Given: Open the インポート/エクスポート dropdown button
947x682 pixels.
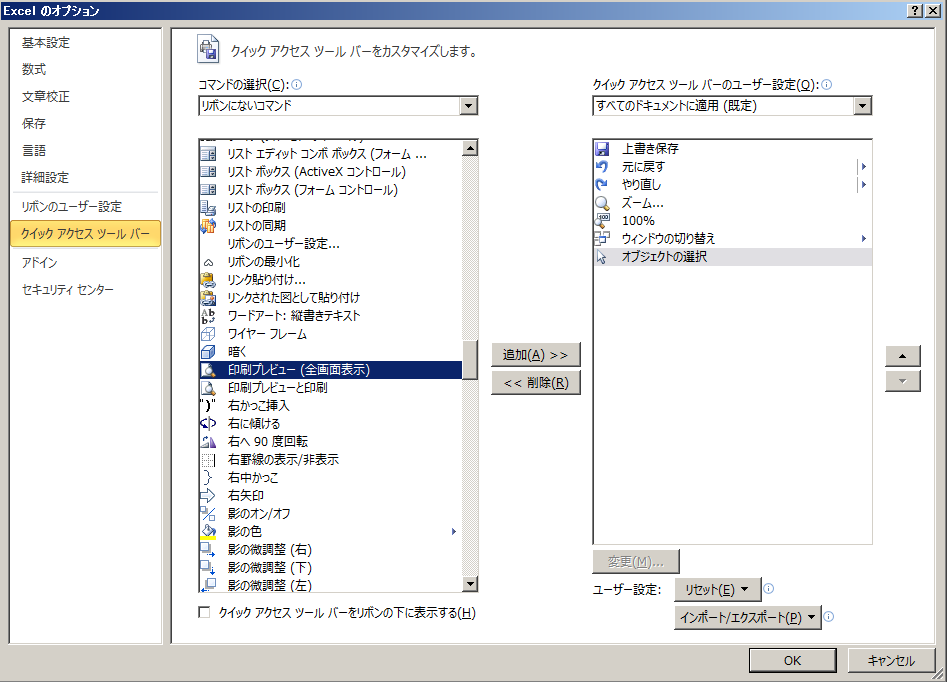Looking at the screenshot, I should click(748, 617).
